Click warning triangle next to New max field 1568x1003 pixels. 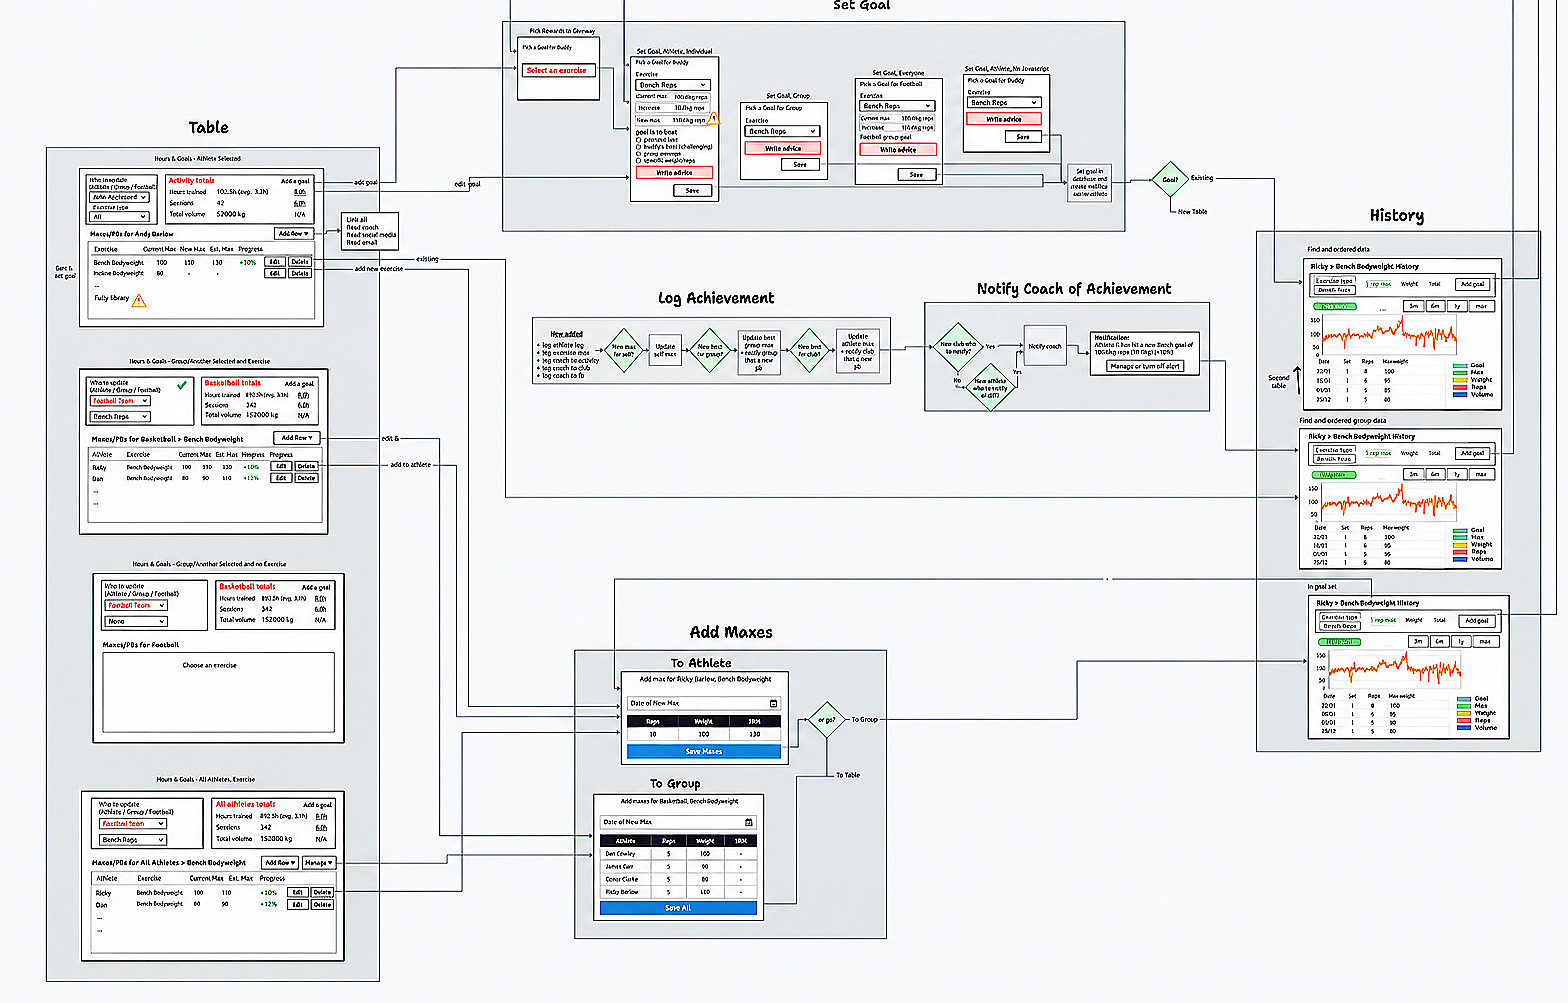pos(713,118)
